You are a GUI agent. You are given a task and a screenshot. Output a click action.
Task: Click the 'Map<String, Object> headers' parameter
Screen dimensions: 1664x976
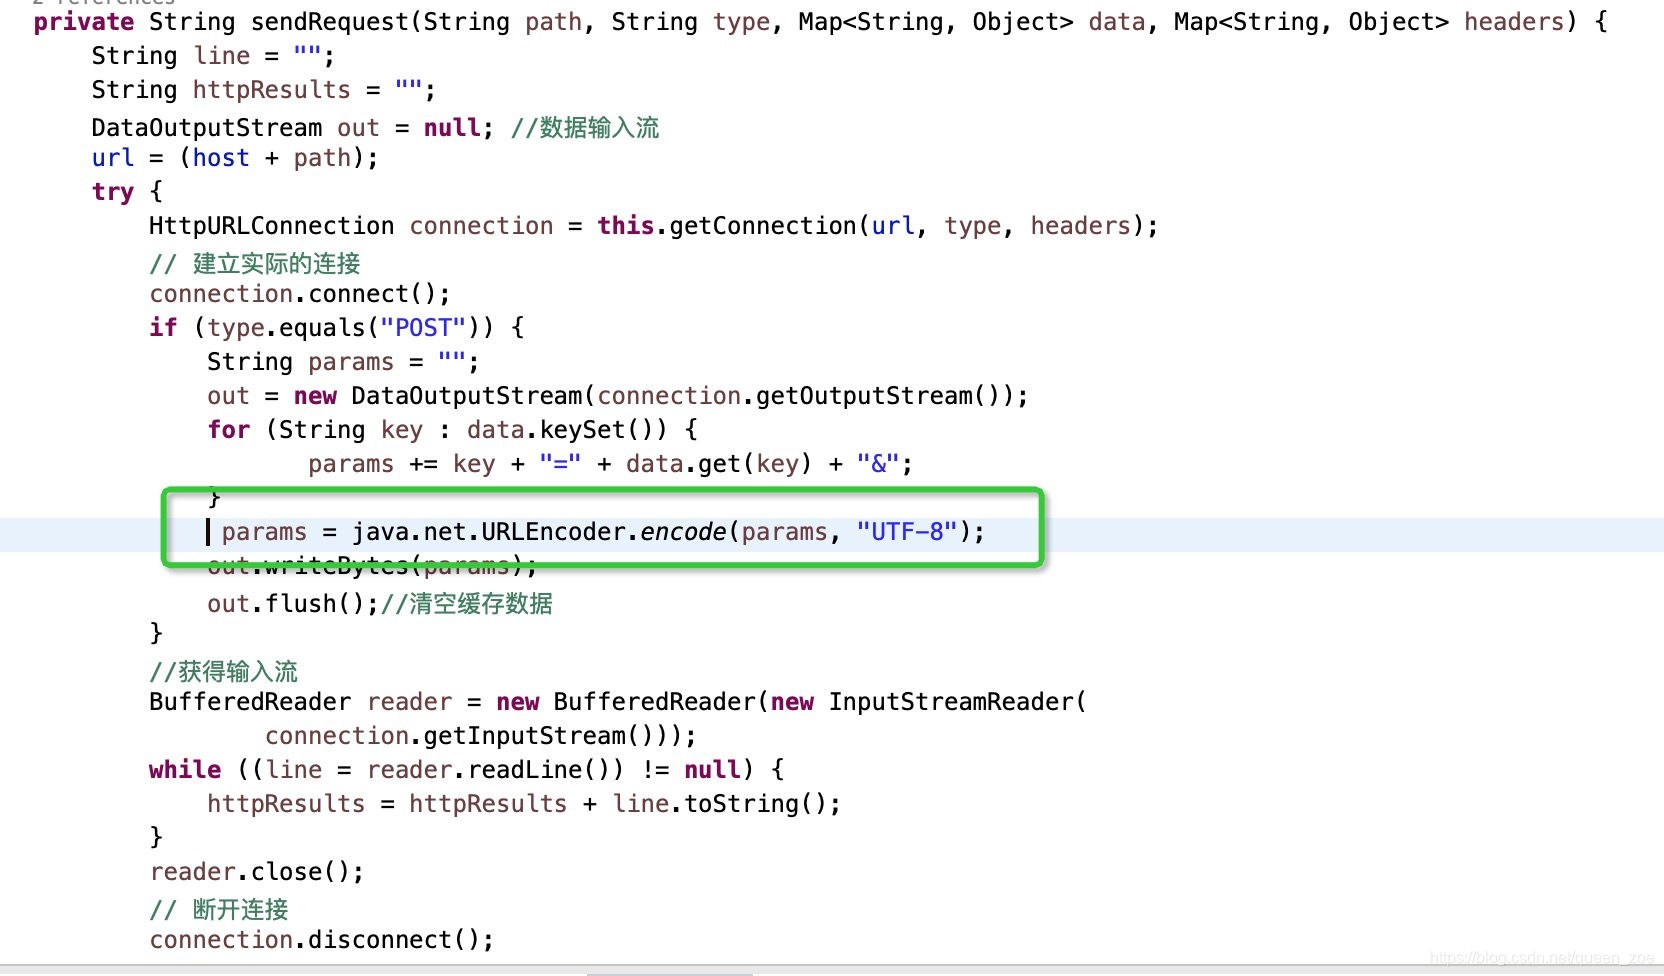(x=1369, y=22)
